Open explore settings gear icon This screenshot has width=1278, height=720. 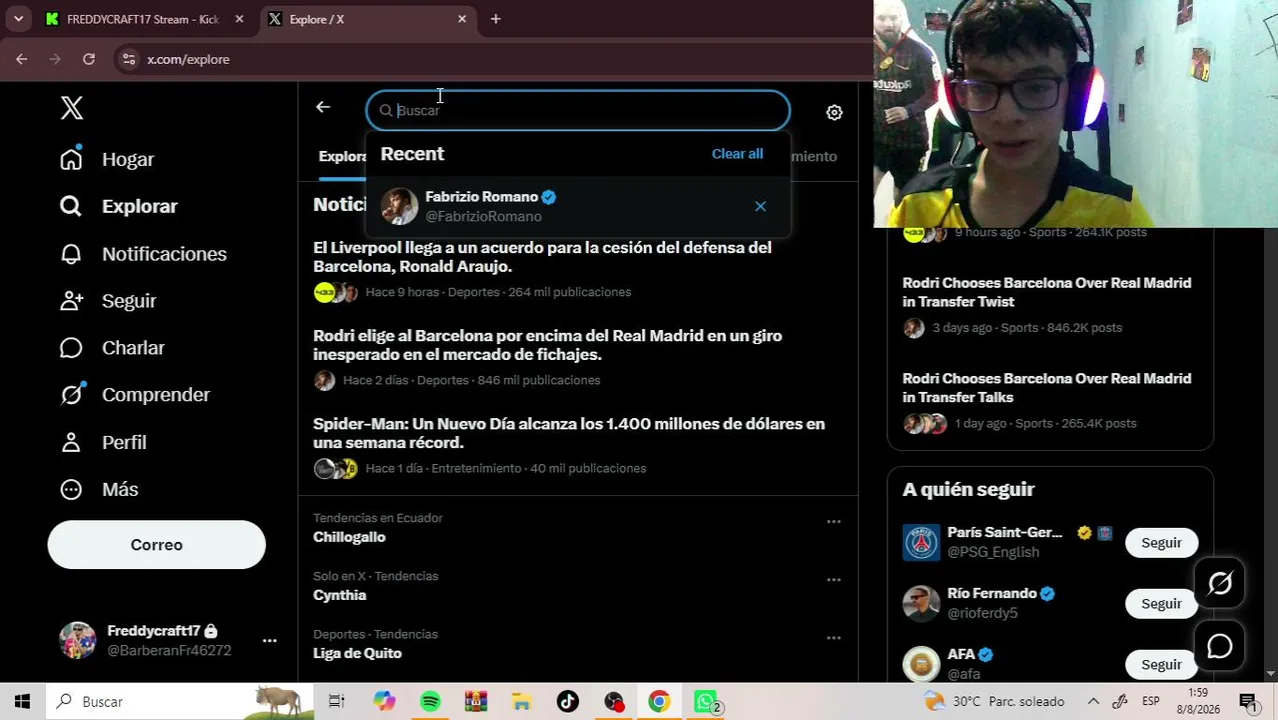[834, 112]
